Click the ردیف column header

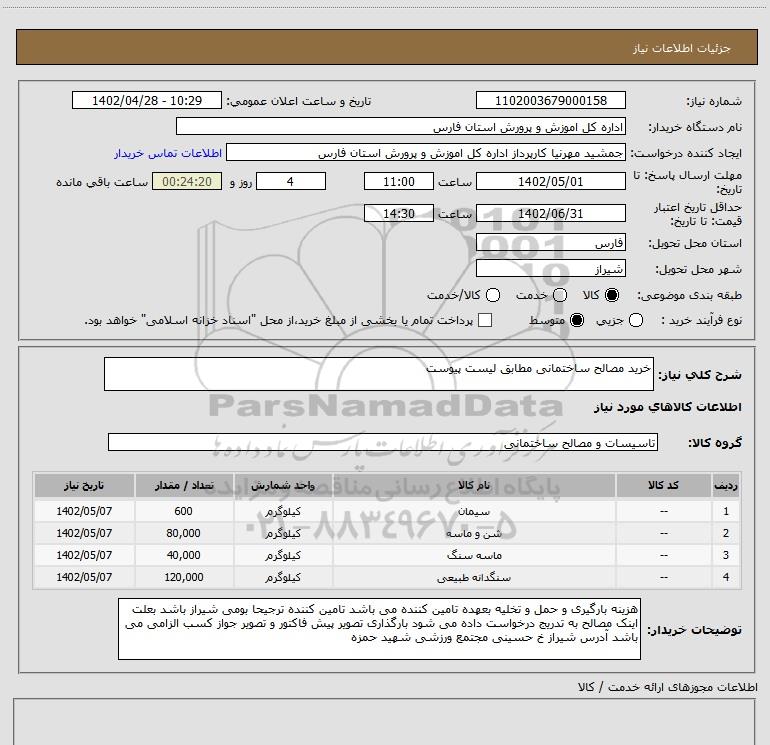726,486
